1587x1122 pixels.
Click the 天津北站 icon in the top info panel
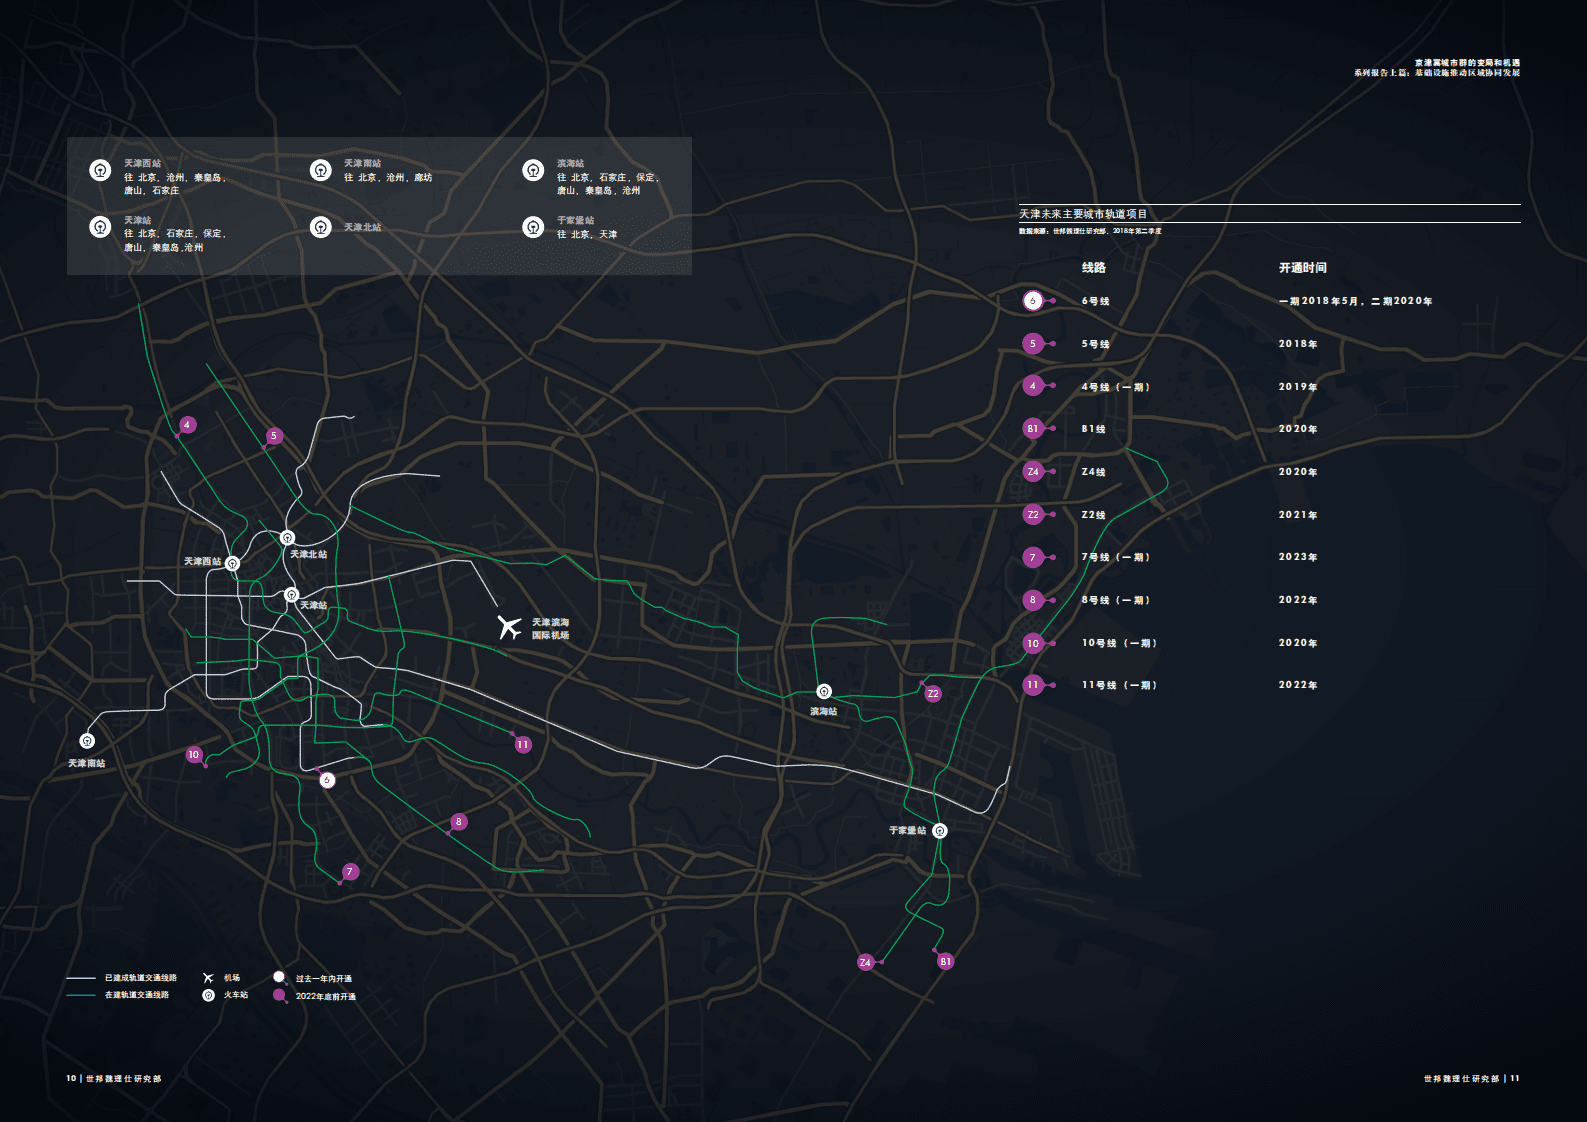pos(320,227)
